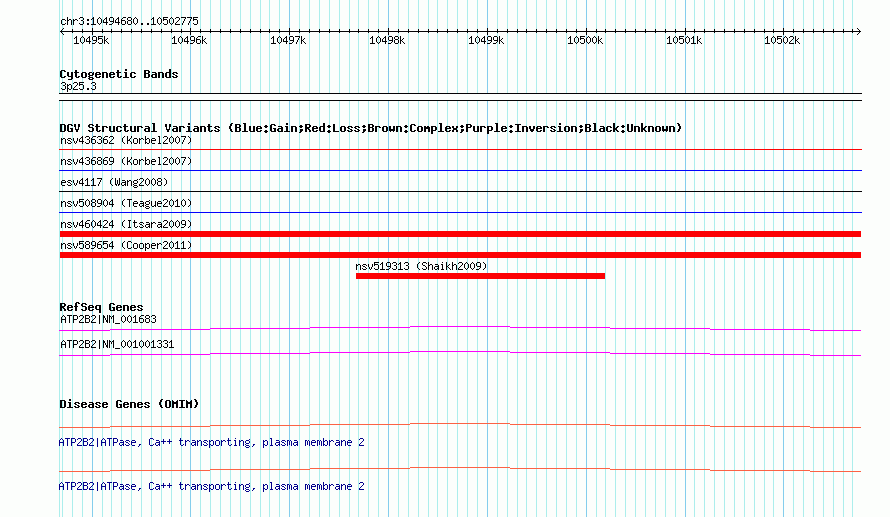Open variant nsv436869 (Korbel2007)

pos(126,161)
